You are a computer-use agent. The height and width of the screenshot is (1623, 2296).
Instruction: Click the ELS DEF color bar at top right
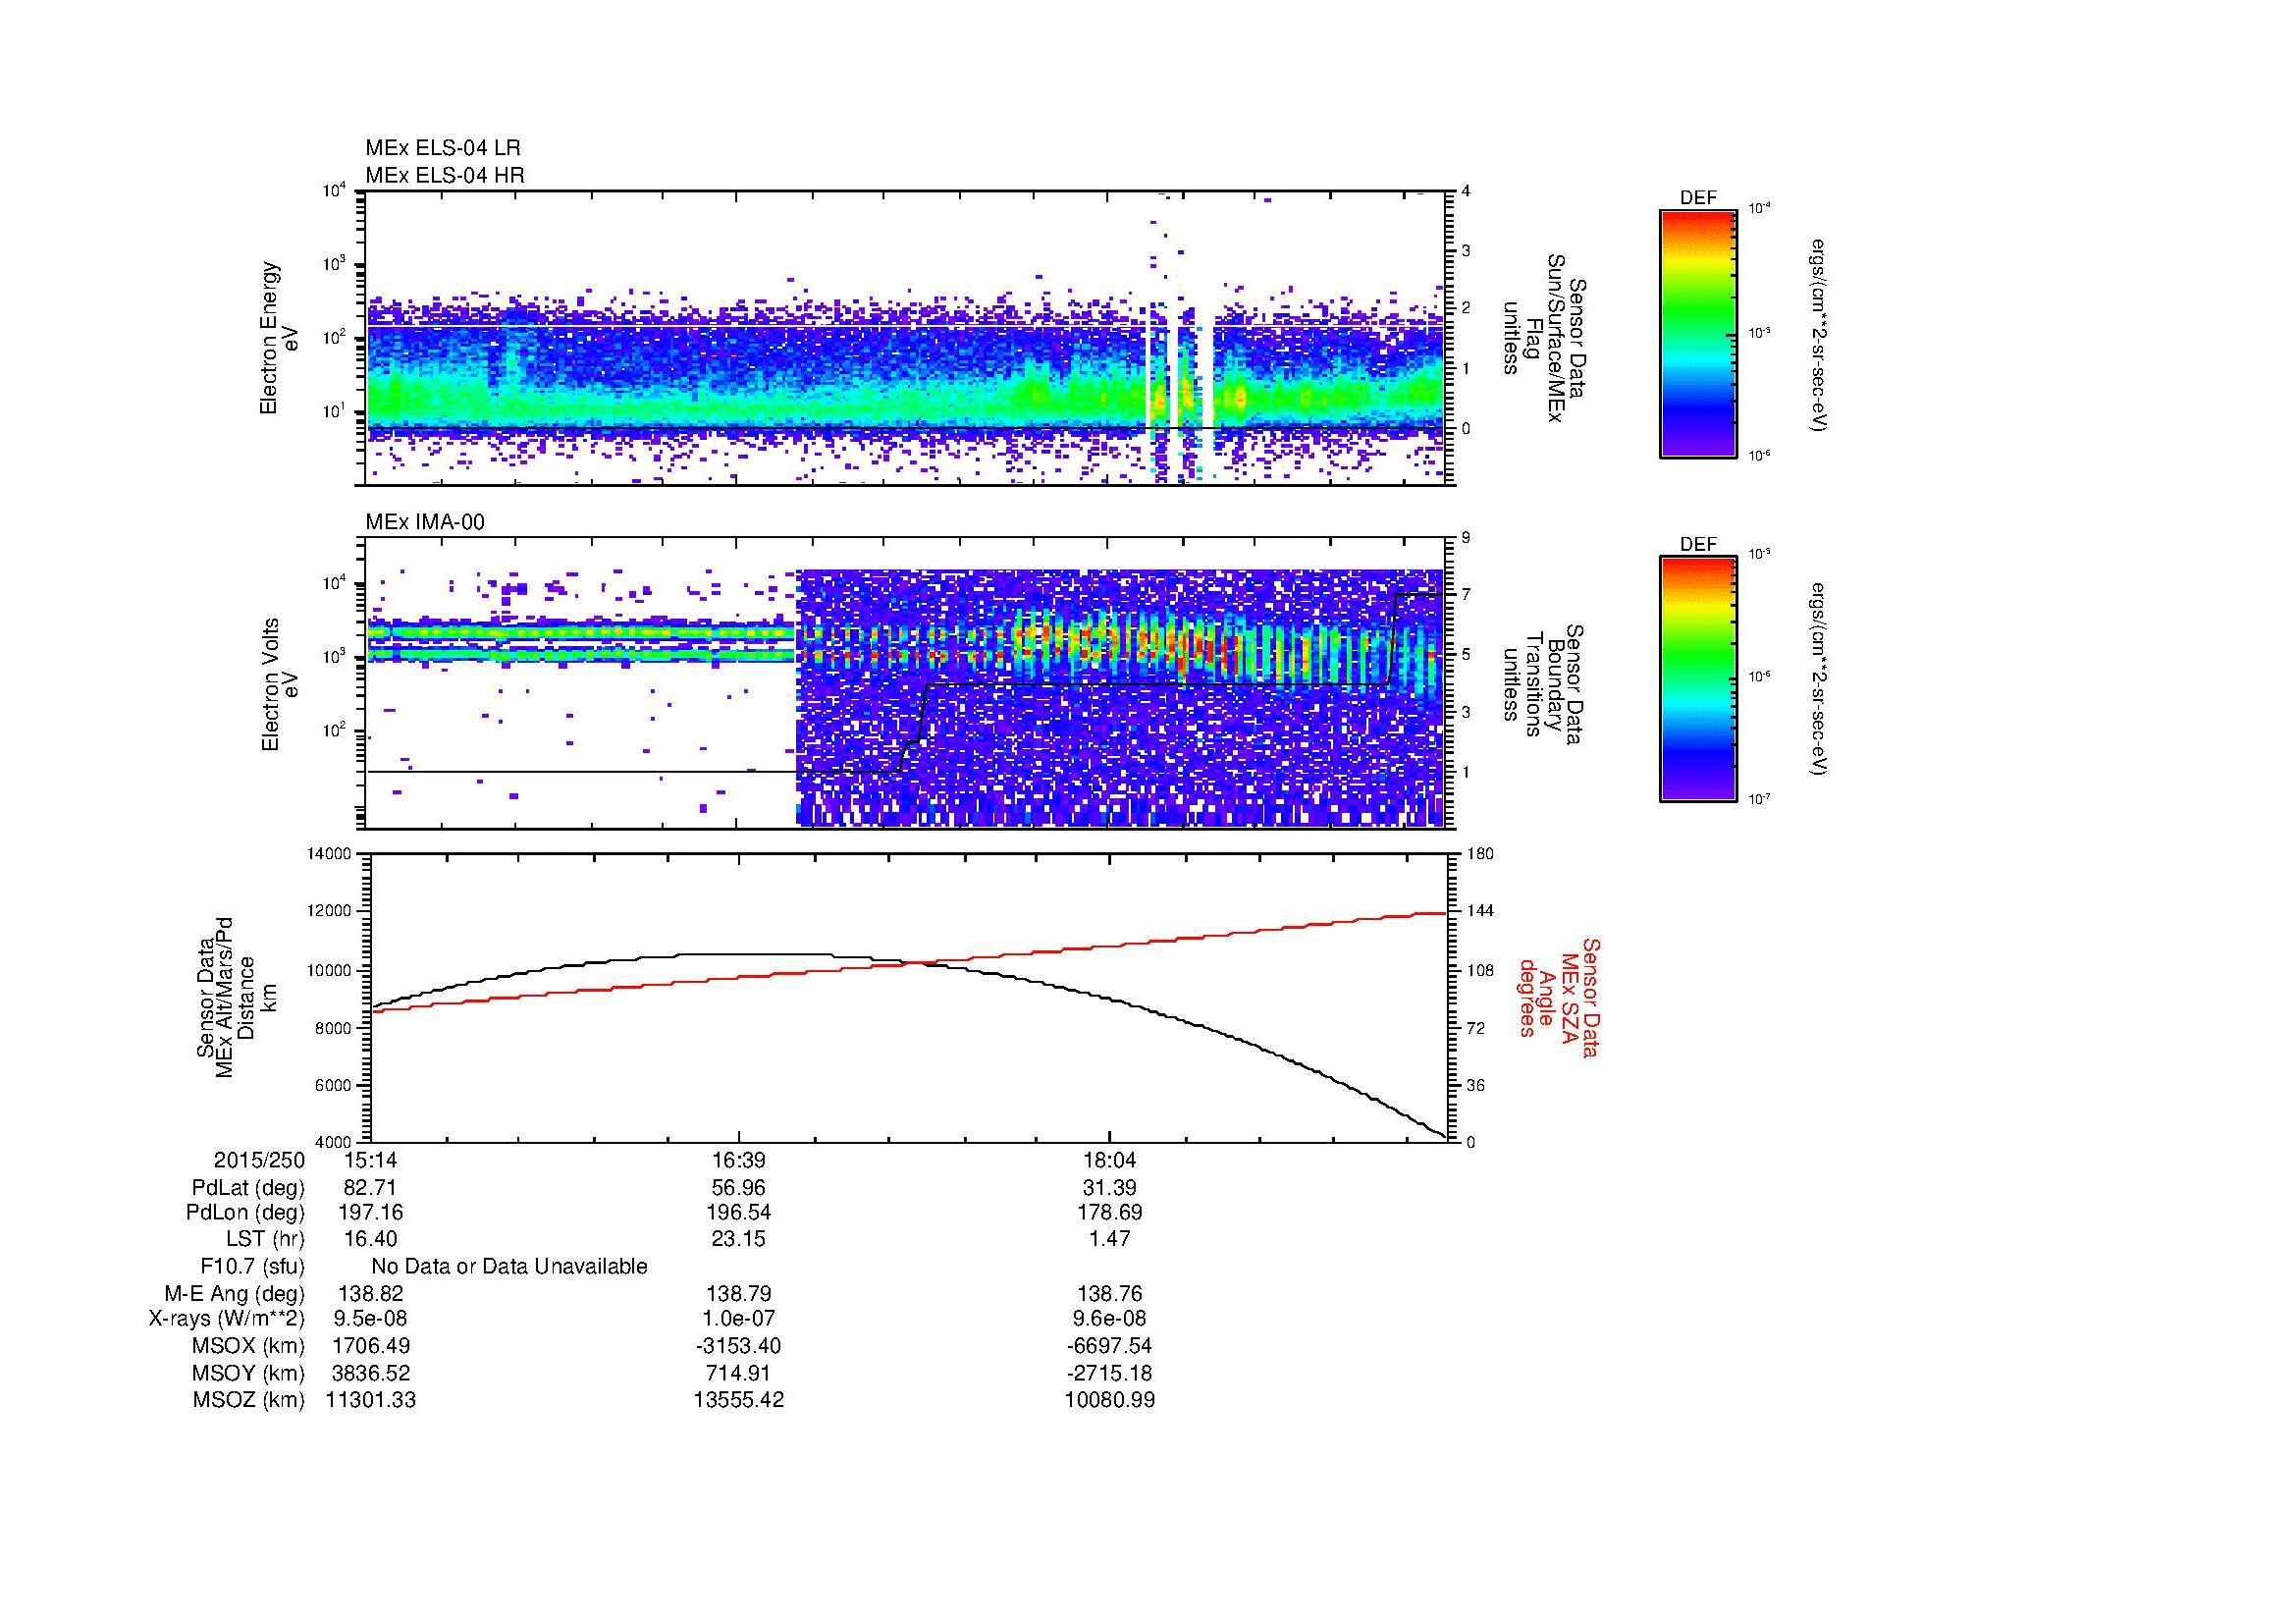[x=1697, y=333]
